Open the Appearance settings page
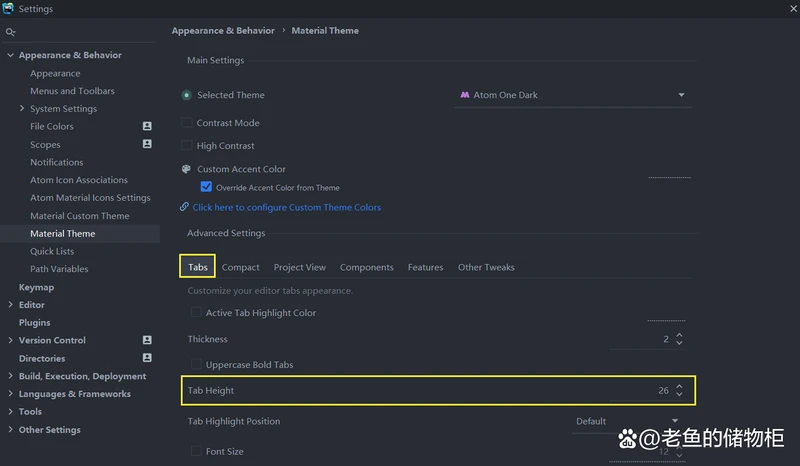 55,73
